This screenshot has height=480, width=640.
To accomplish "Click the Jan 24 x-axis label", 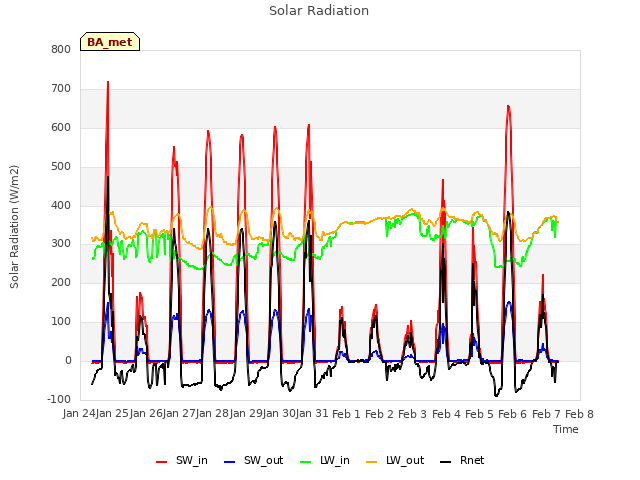I will (79, 413).
